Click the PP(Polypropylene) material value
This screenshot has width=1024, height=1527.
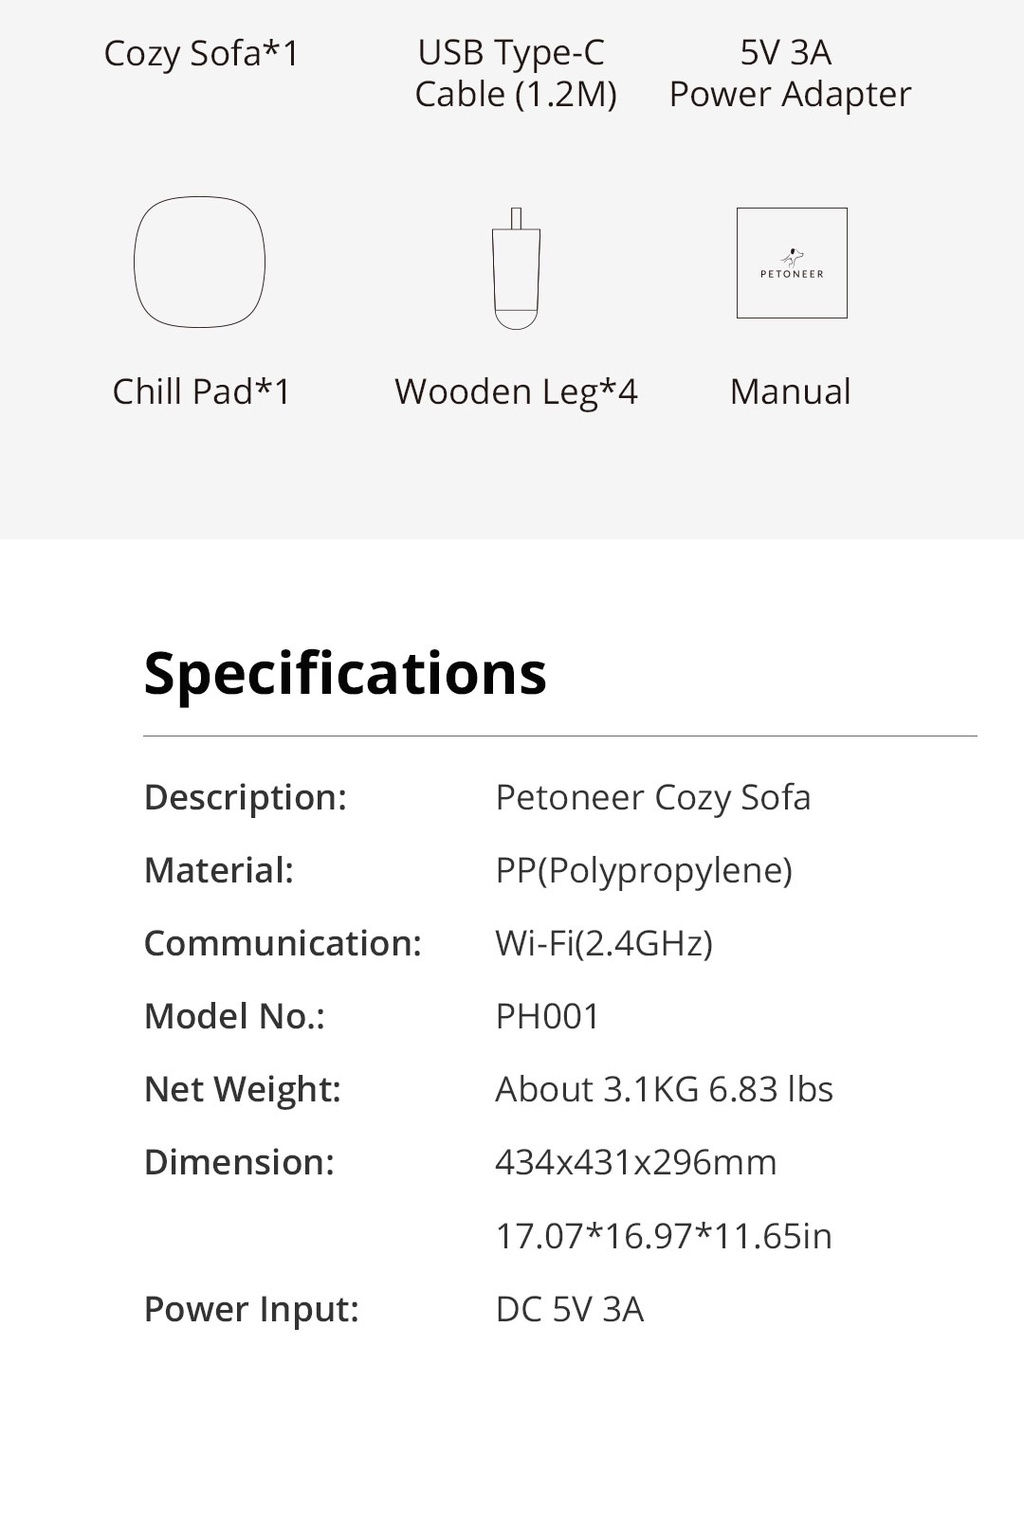coord(644,870)
